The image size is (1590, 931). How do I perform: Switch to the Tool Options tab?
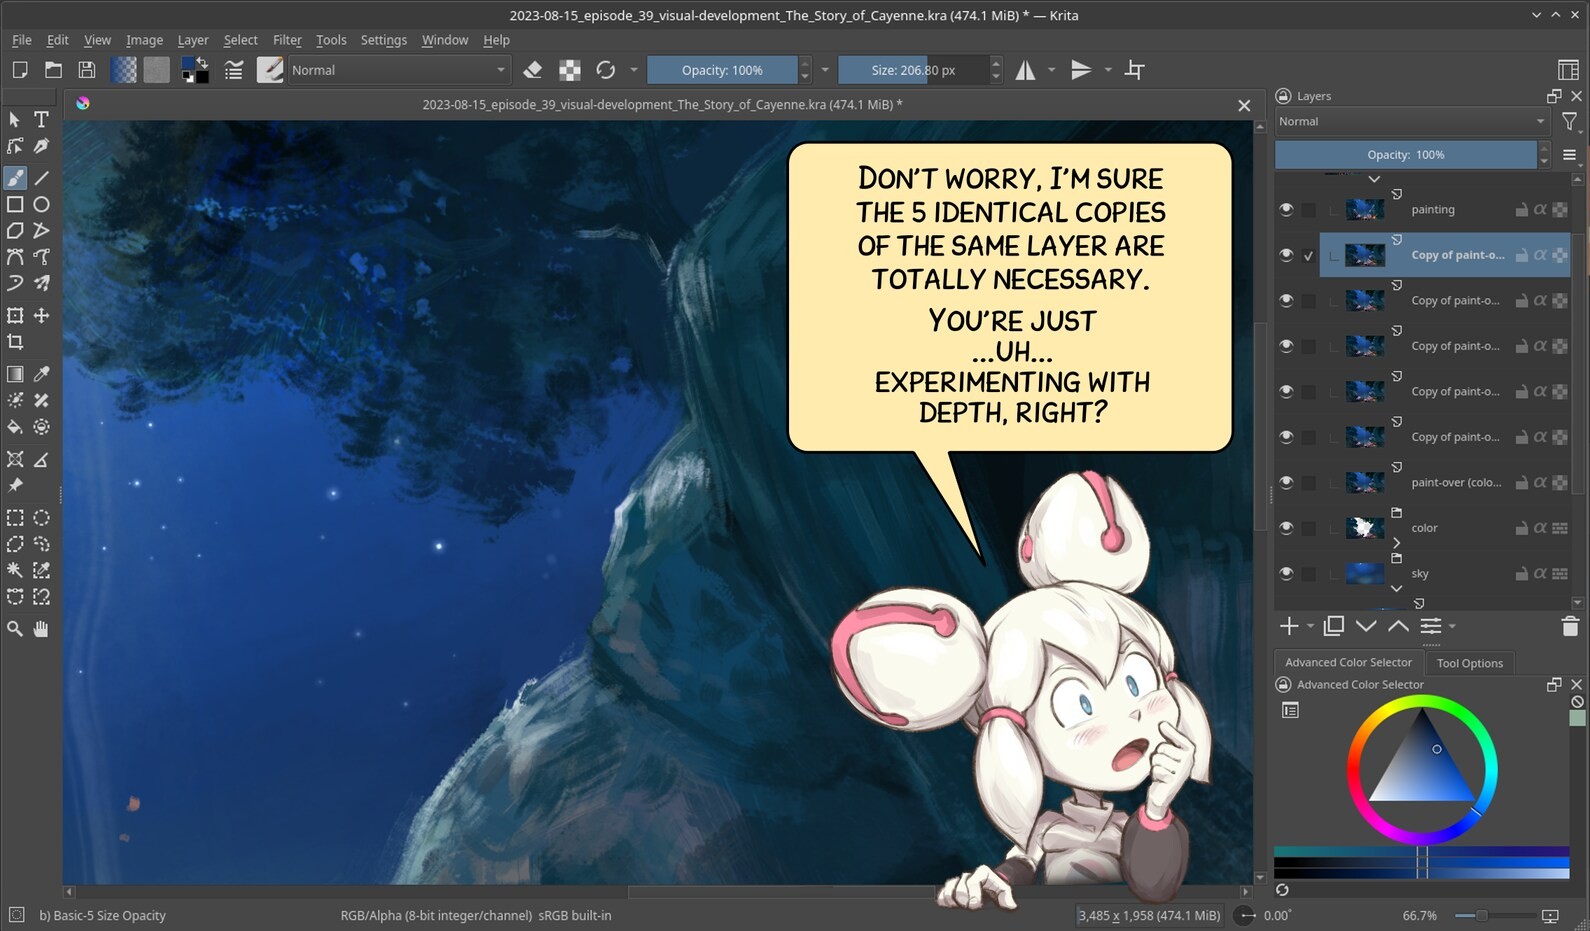coord(1469,663)
